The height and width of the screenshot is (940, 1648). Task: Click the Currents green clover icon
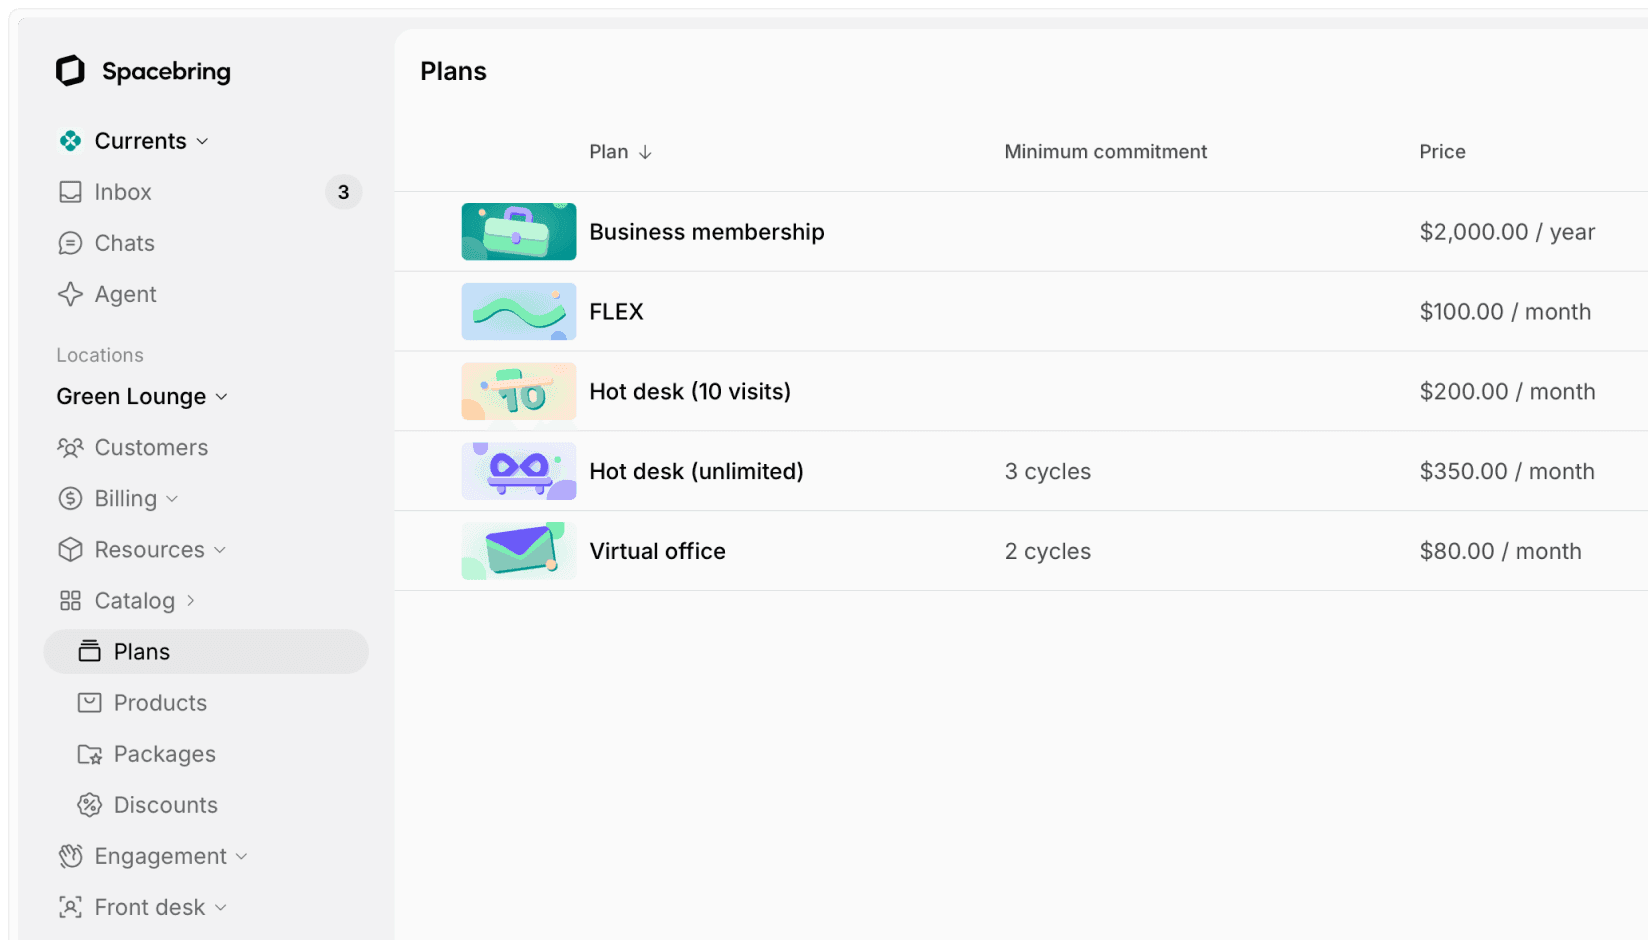[x=70, y=141]
